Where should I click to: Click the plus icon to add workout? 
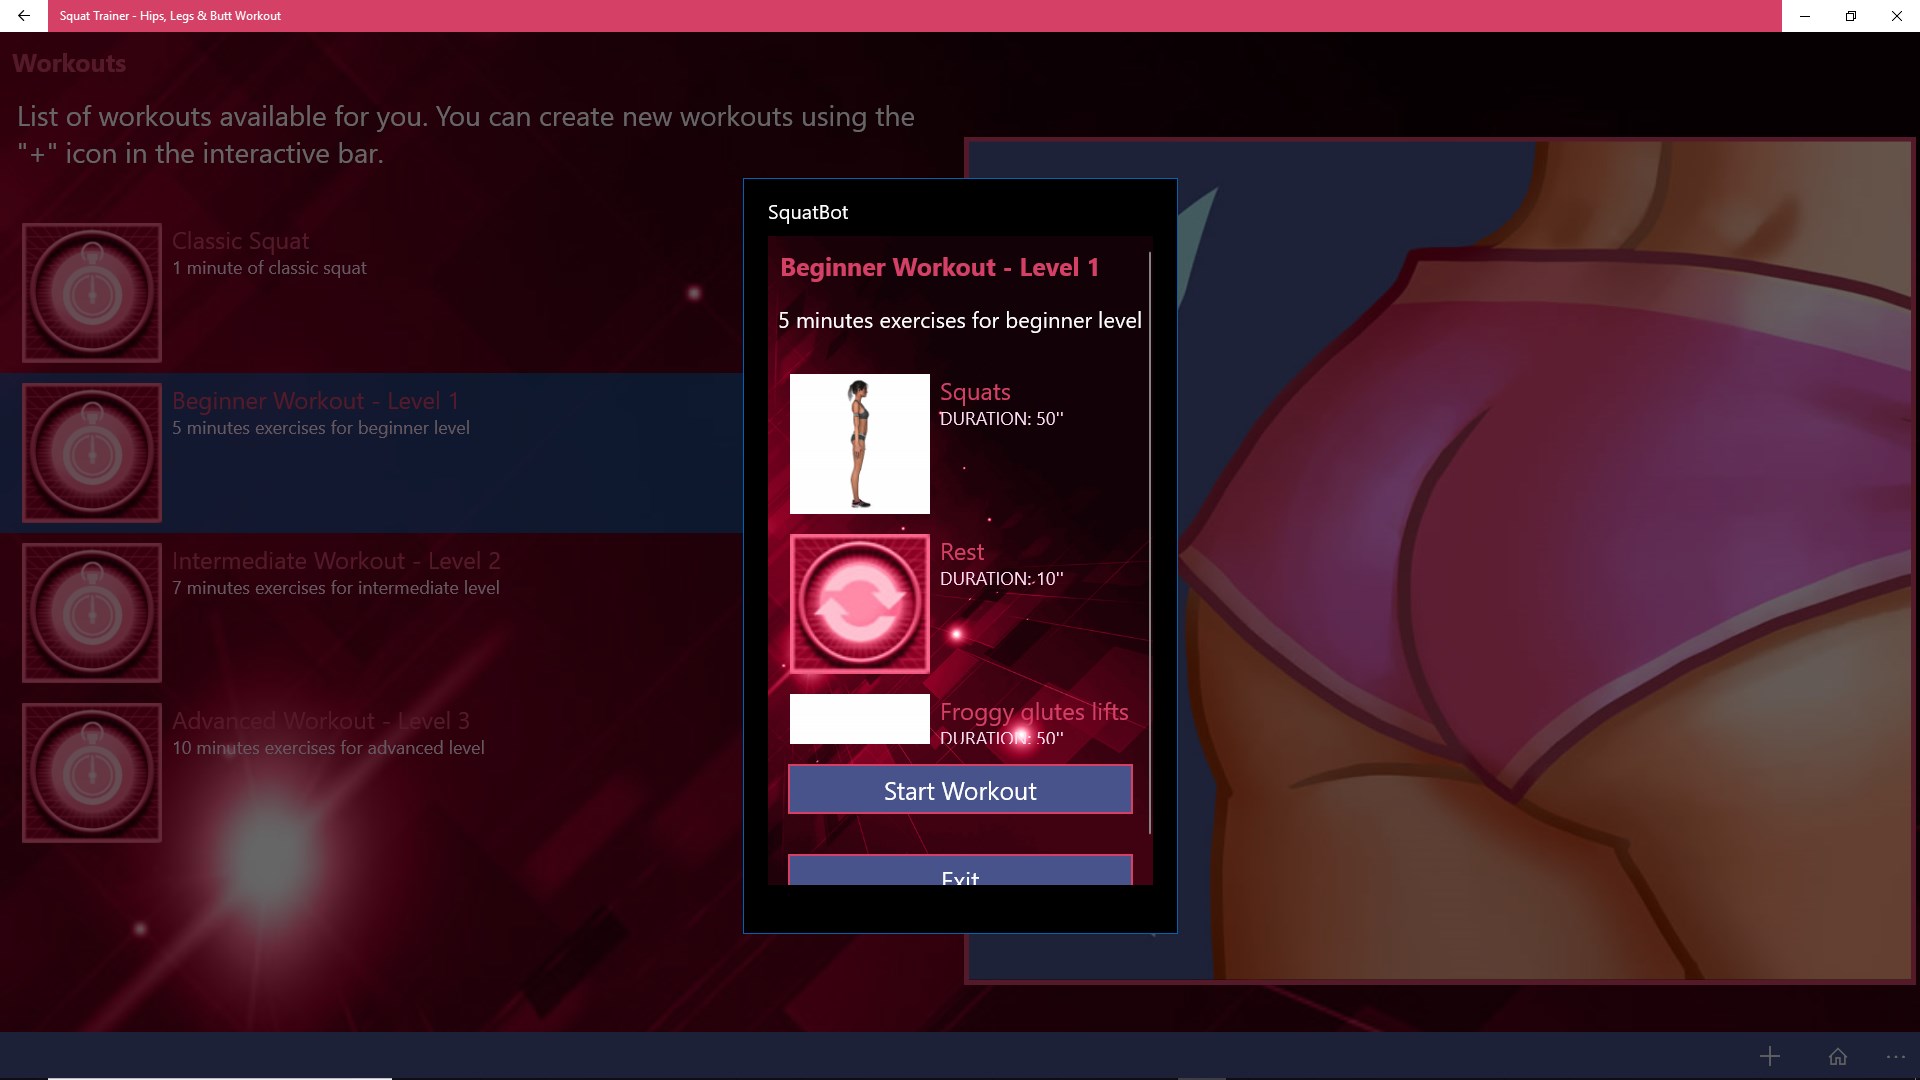pyautogui.click(x=1769, y=1056)
